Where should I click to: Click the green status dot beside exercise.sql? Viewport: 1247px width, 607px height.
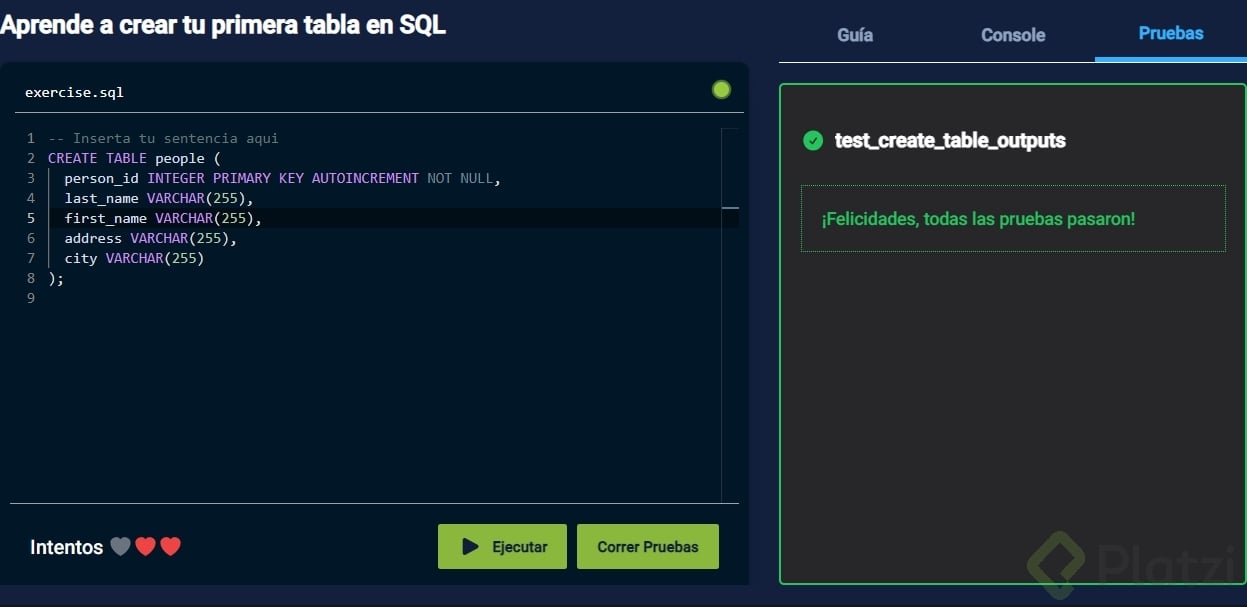click(721, 90)
